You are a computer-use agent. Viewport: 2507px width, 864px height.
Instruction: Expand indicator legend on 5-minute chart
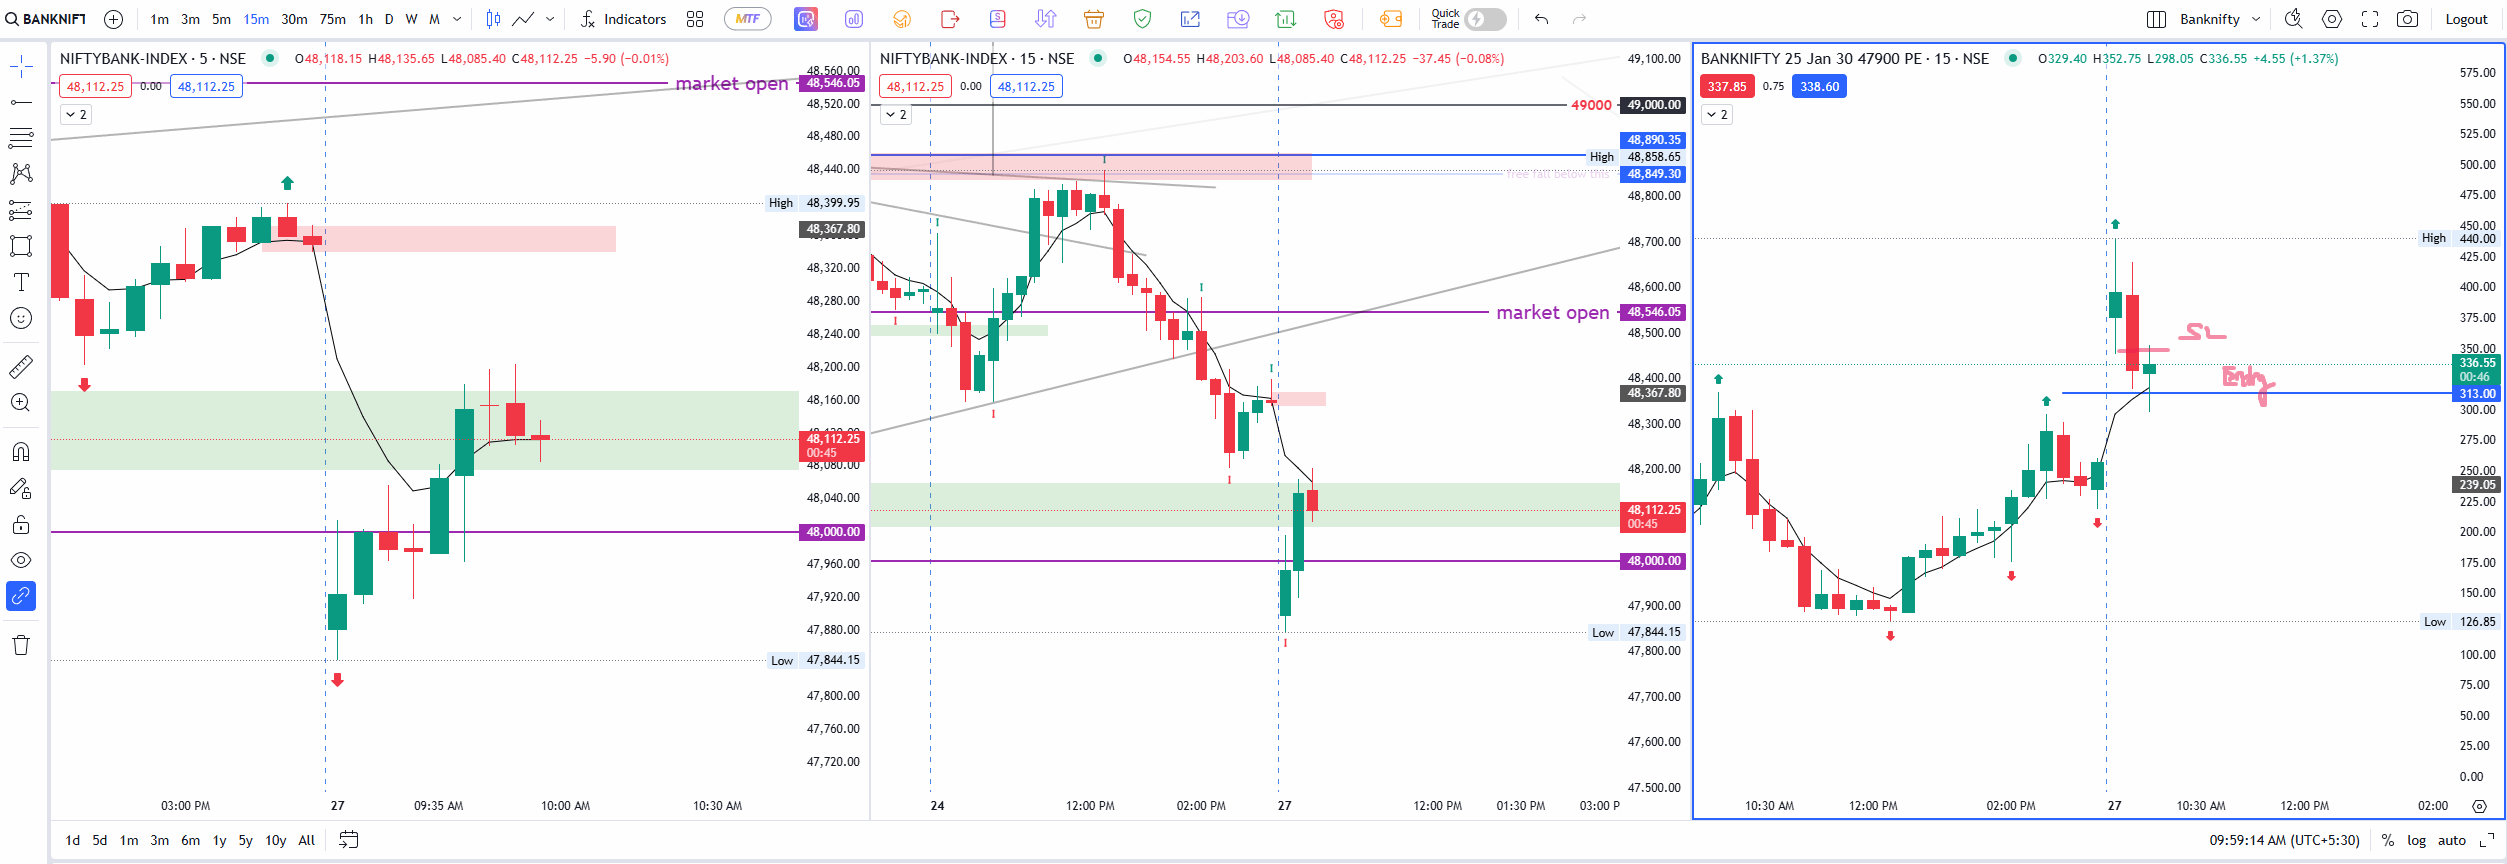76,115
